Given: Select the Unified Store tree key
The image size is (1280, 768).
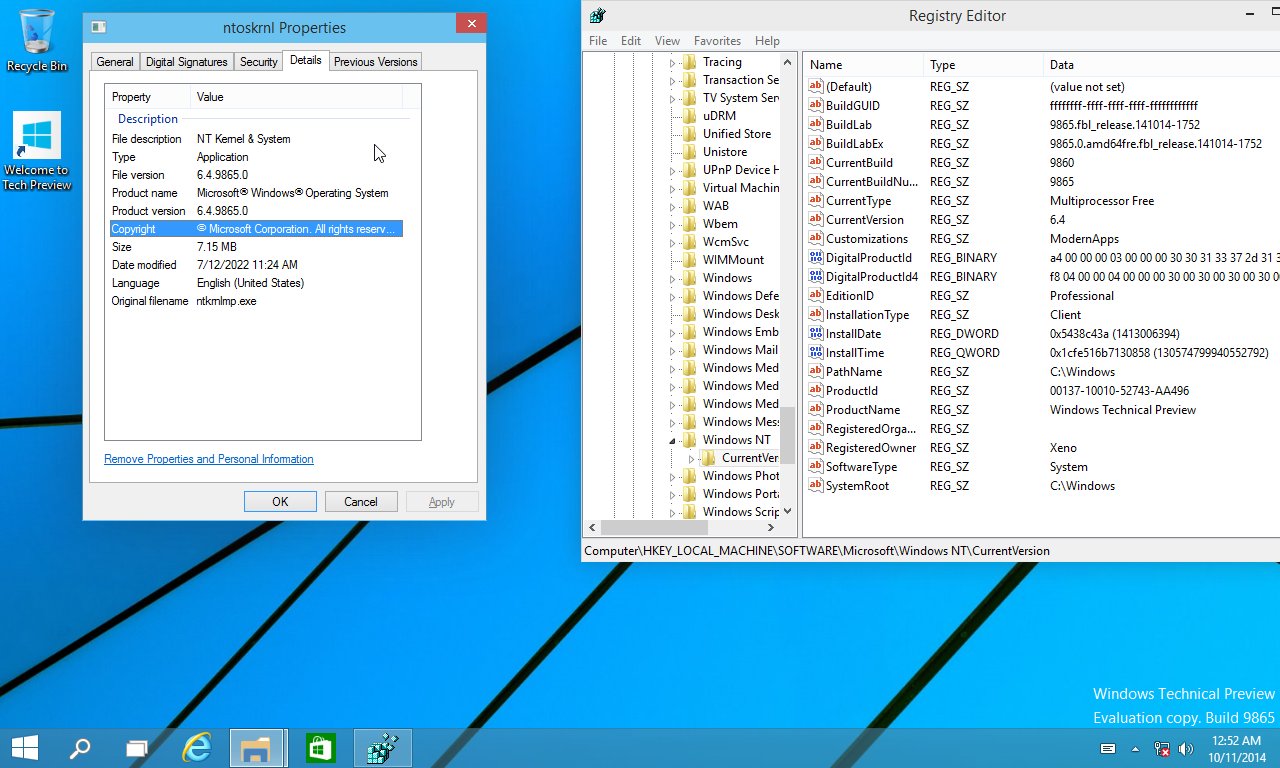Looking at the screenshot, I should (736, 134).
